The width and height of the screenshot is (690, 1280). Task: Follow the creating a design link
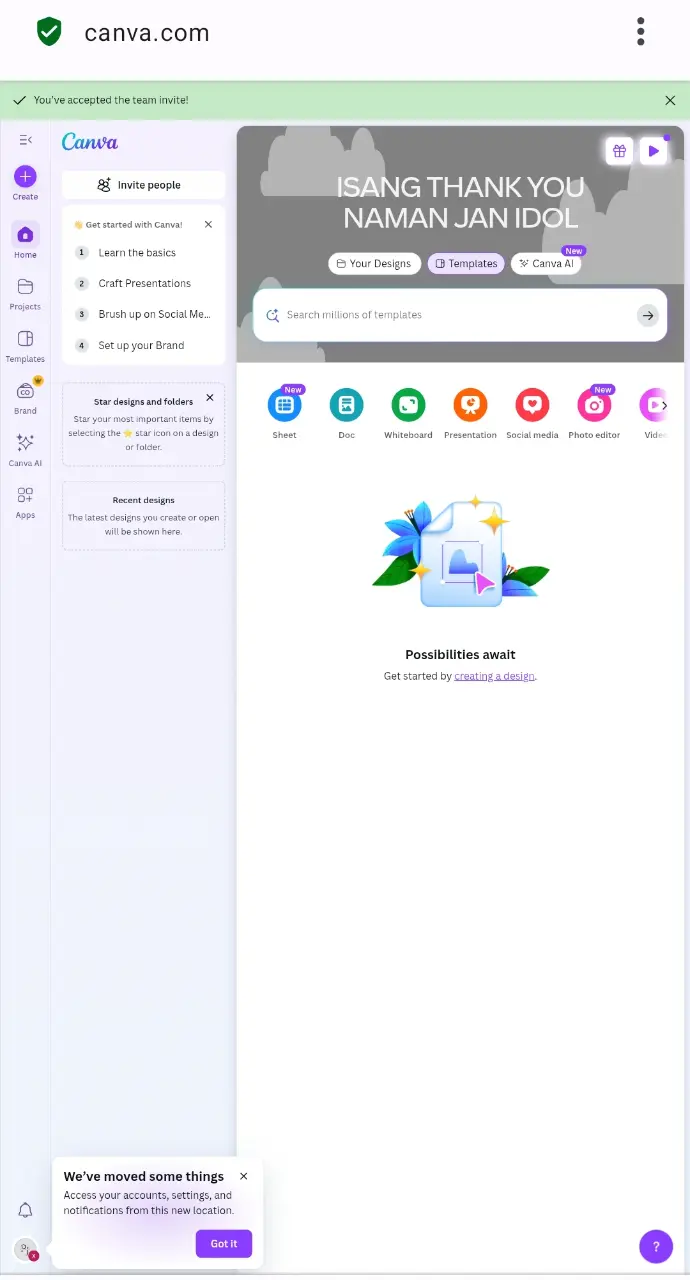pos(495,676)
